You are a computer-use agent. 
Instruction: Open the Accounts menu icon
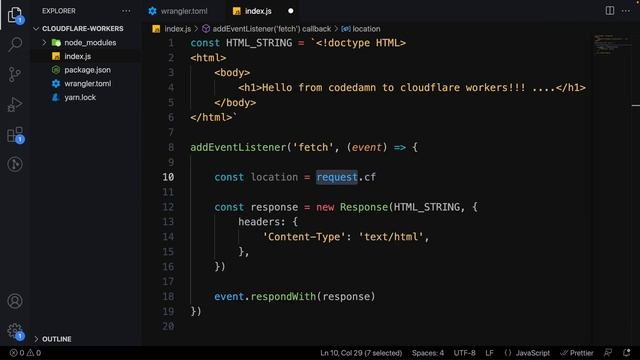[15, 301]
